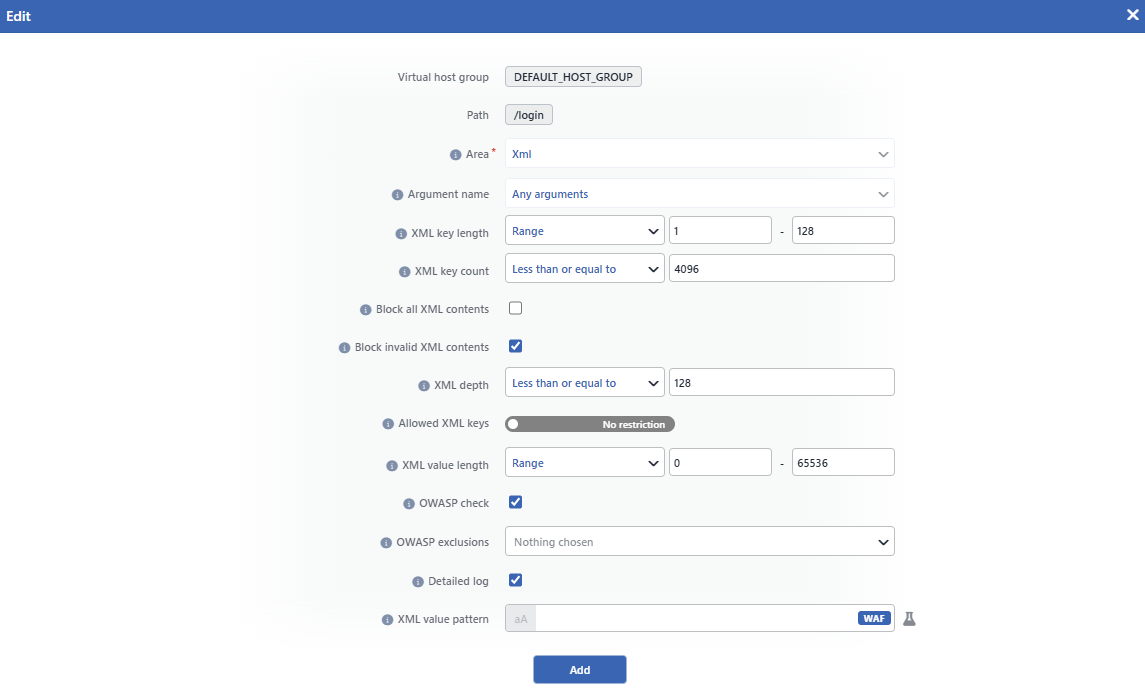Image resolution: width=1145 pixels, height=692 pixels.
Task: Click info icon beside Block invalid XML contents
Action: pyautogui.click(x=345, y=347)
